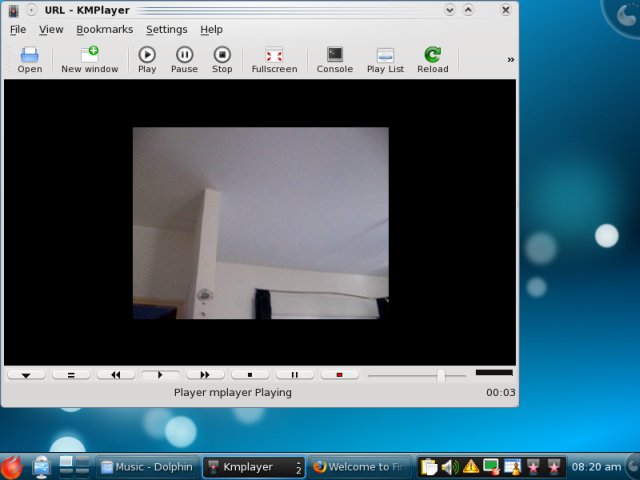
Task: Open the control panel down-arrow menu
Action: click(x=26, y=375)
